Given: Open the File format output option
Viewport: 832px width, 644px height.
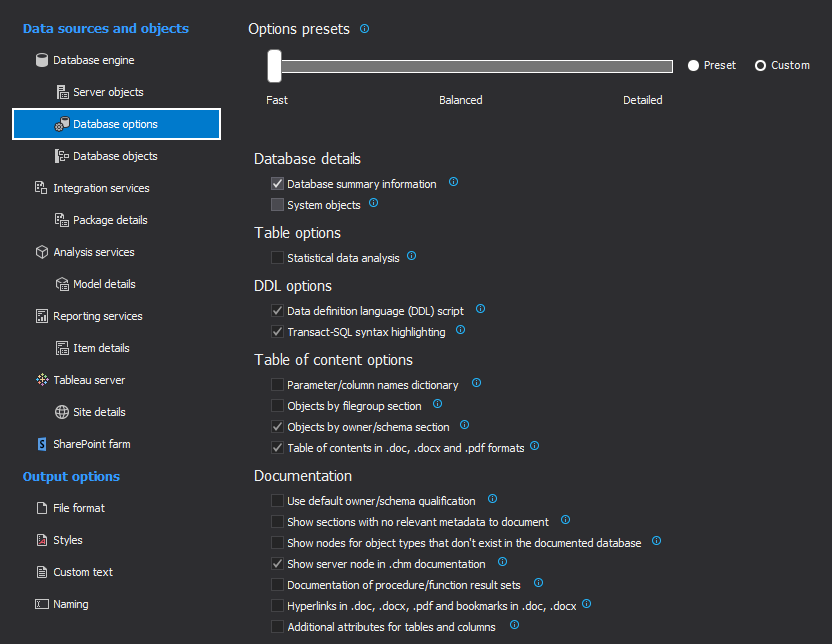Looking at the screenshot, I should pyautogui.click(x=79, y=508).
